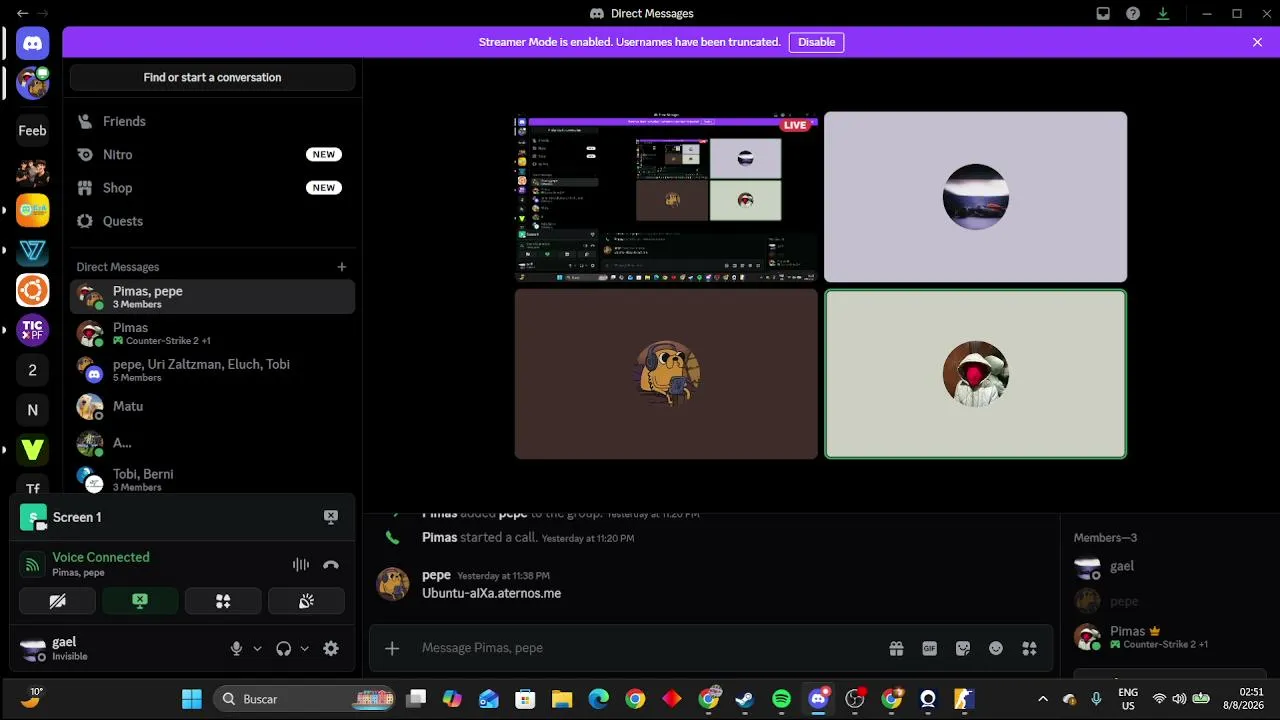Open User Settings gear icon
This screenshot has height=720, width=1280.
coord(331,649)
